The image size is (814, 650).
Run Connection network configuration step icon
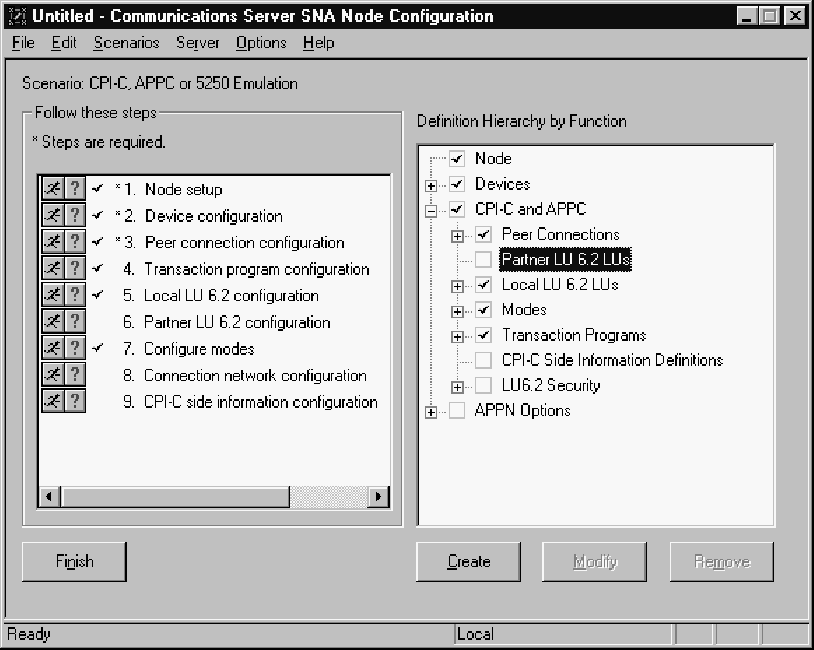[x=52, y=374]
